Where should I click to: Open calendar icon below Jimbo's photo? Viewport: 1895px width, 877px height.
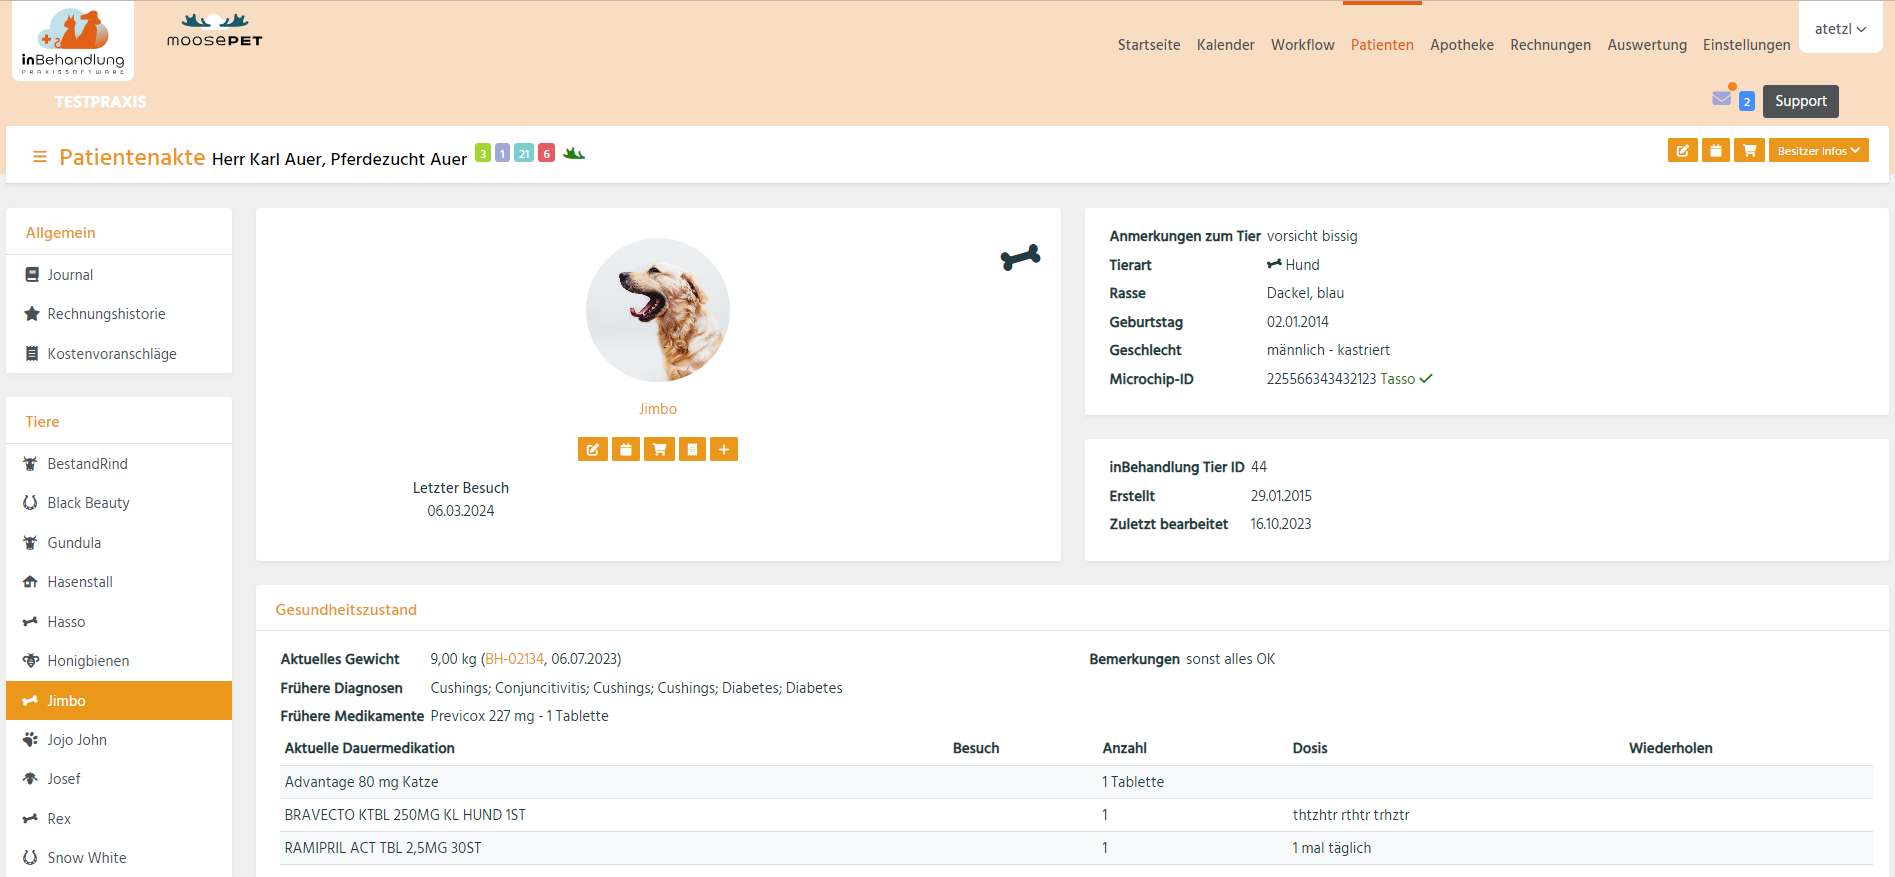[x=626, y=449]
